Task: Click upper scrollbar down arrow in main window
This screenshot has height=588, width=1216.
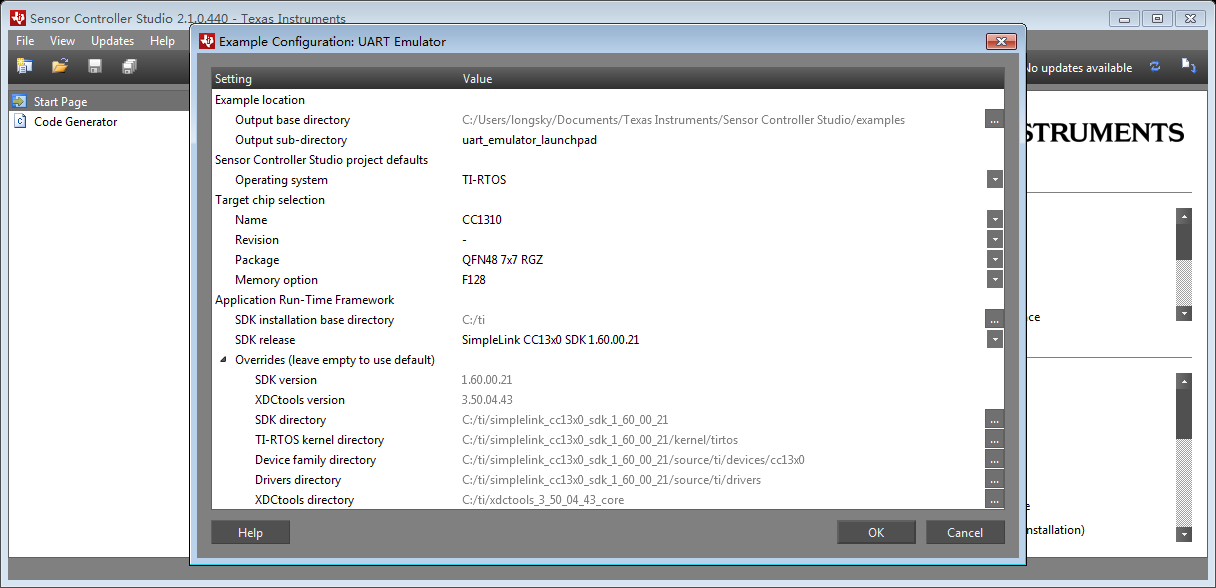Action: click(1184, 313)
